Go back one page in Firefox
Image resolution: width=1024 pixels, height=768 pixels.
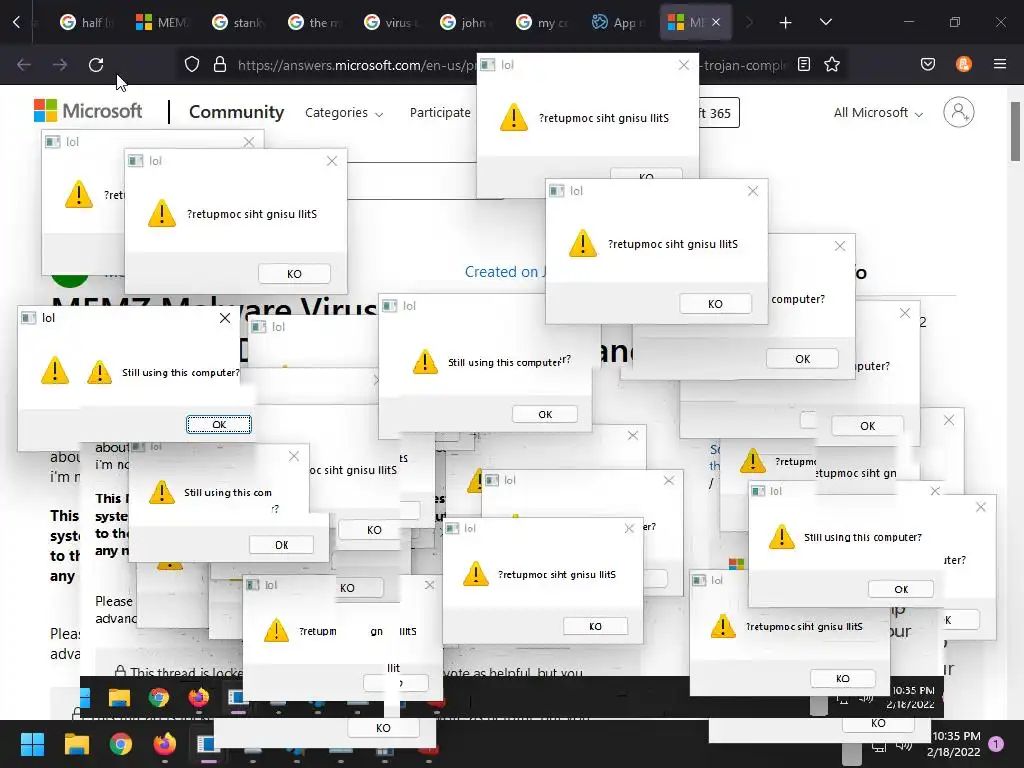24,65
